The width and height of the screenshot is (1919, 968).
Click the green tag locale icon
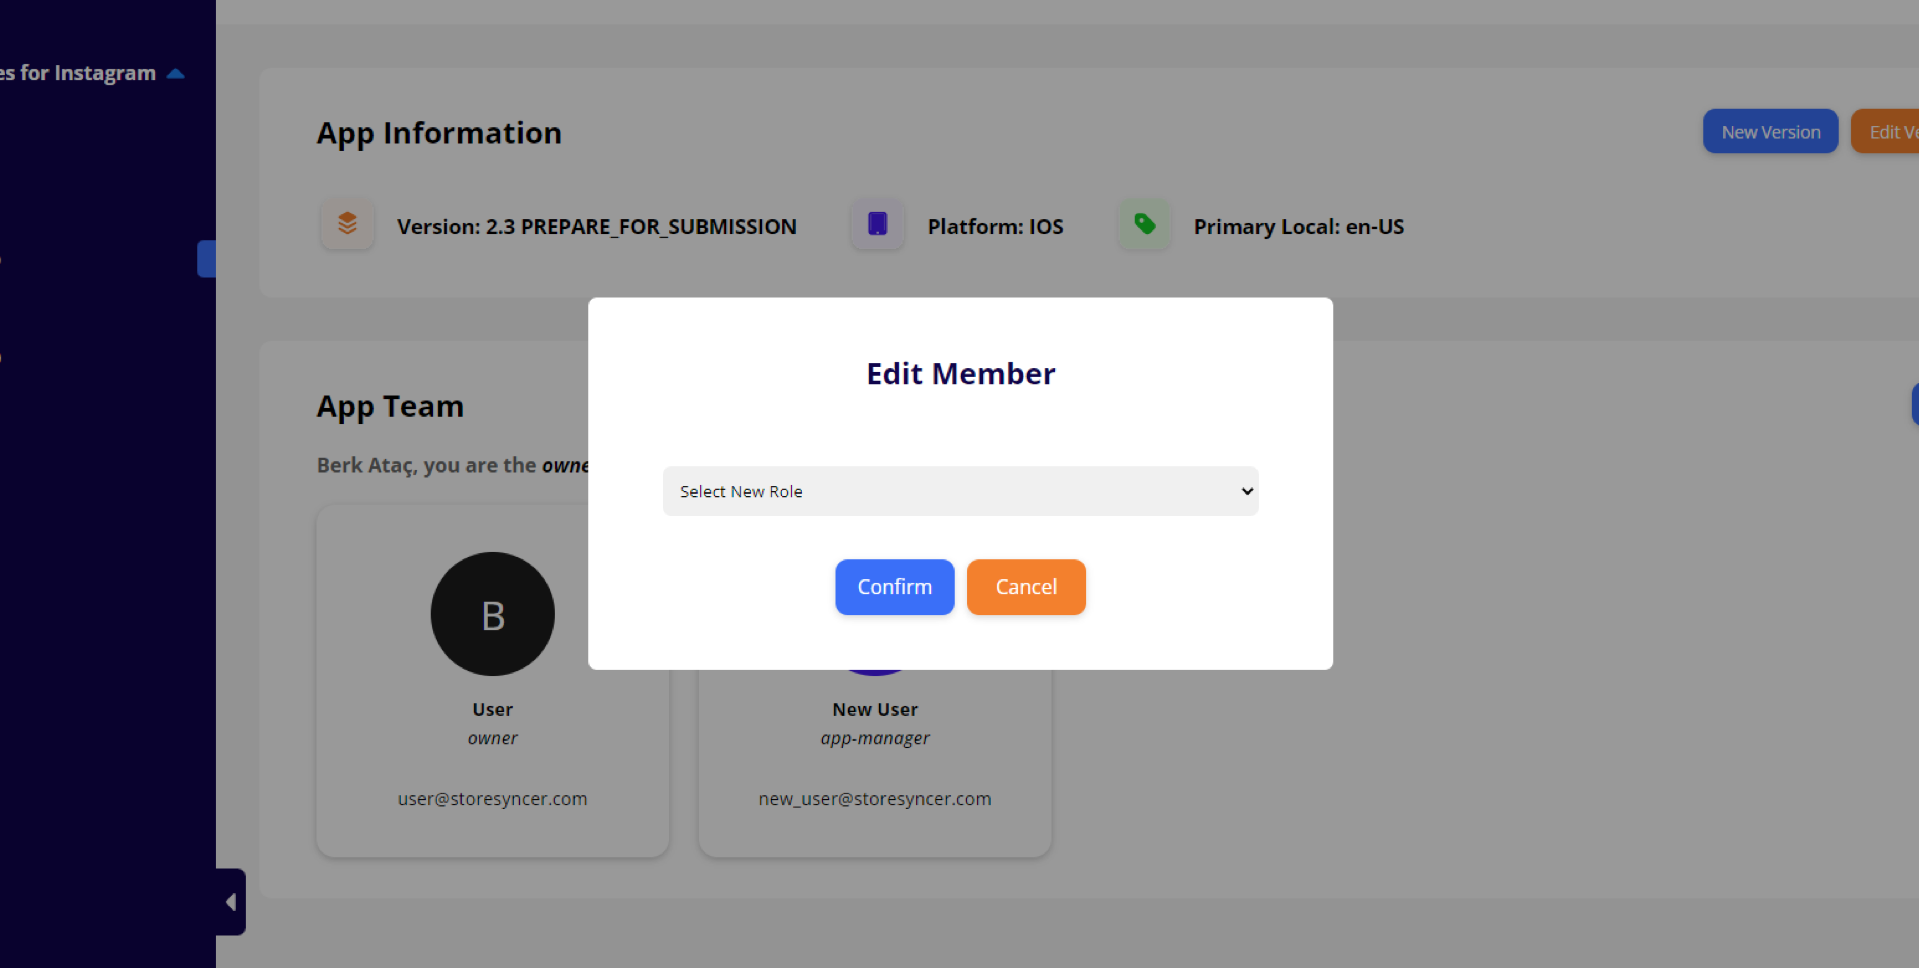pos(1144,224)
